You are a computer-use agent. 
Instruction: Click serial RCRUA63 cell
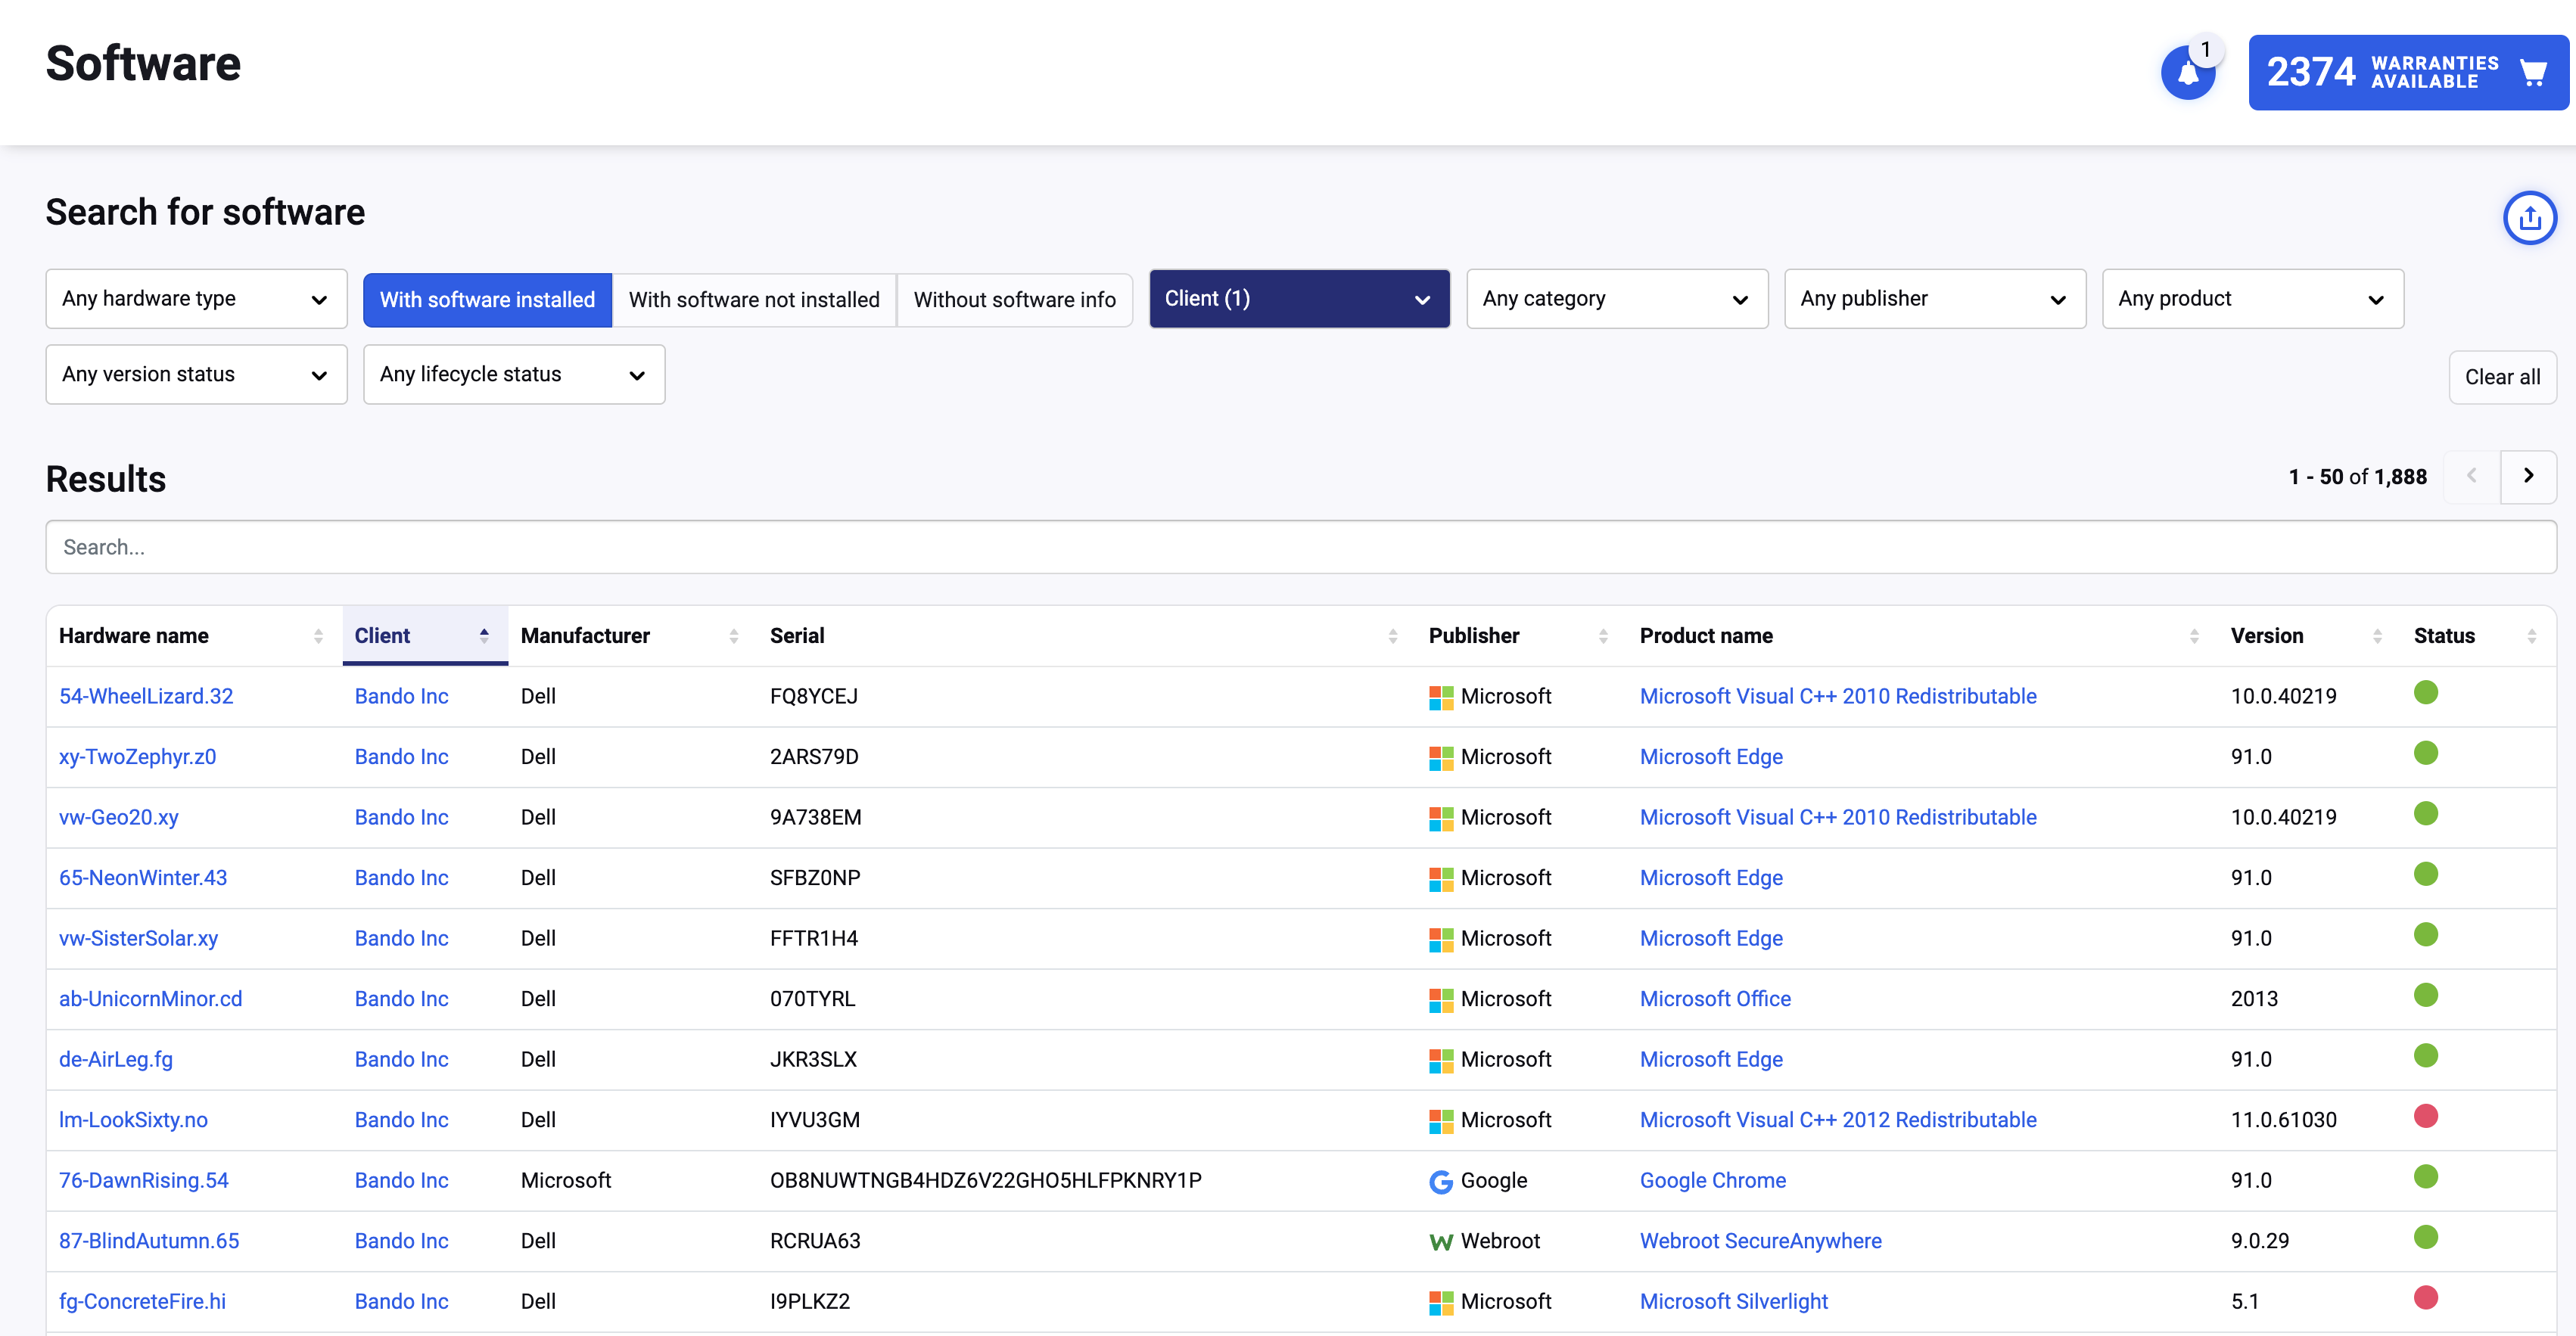815,1241
